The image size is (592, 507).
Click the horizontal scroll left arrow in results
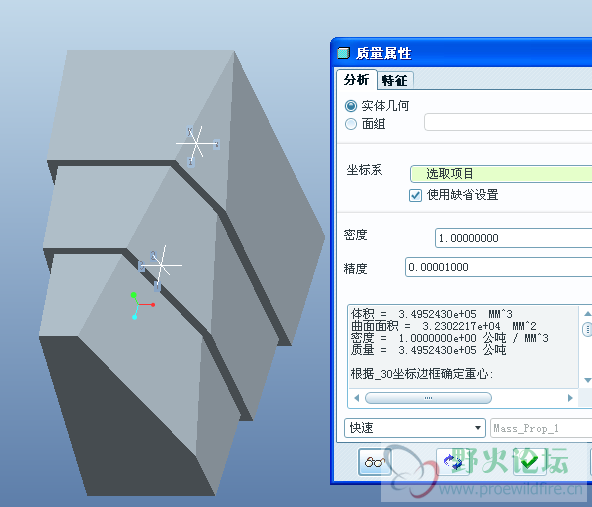356,398
